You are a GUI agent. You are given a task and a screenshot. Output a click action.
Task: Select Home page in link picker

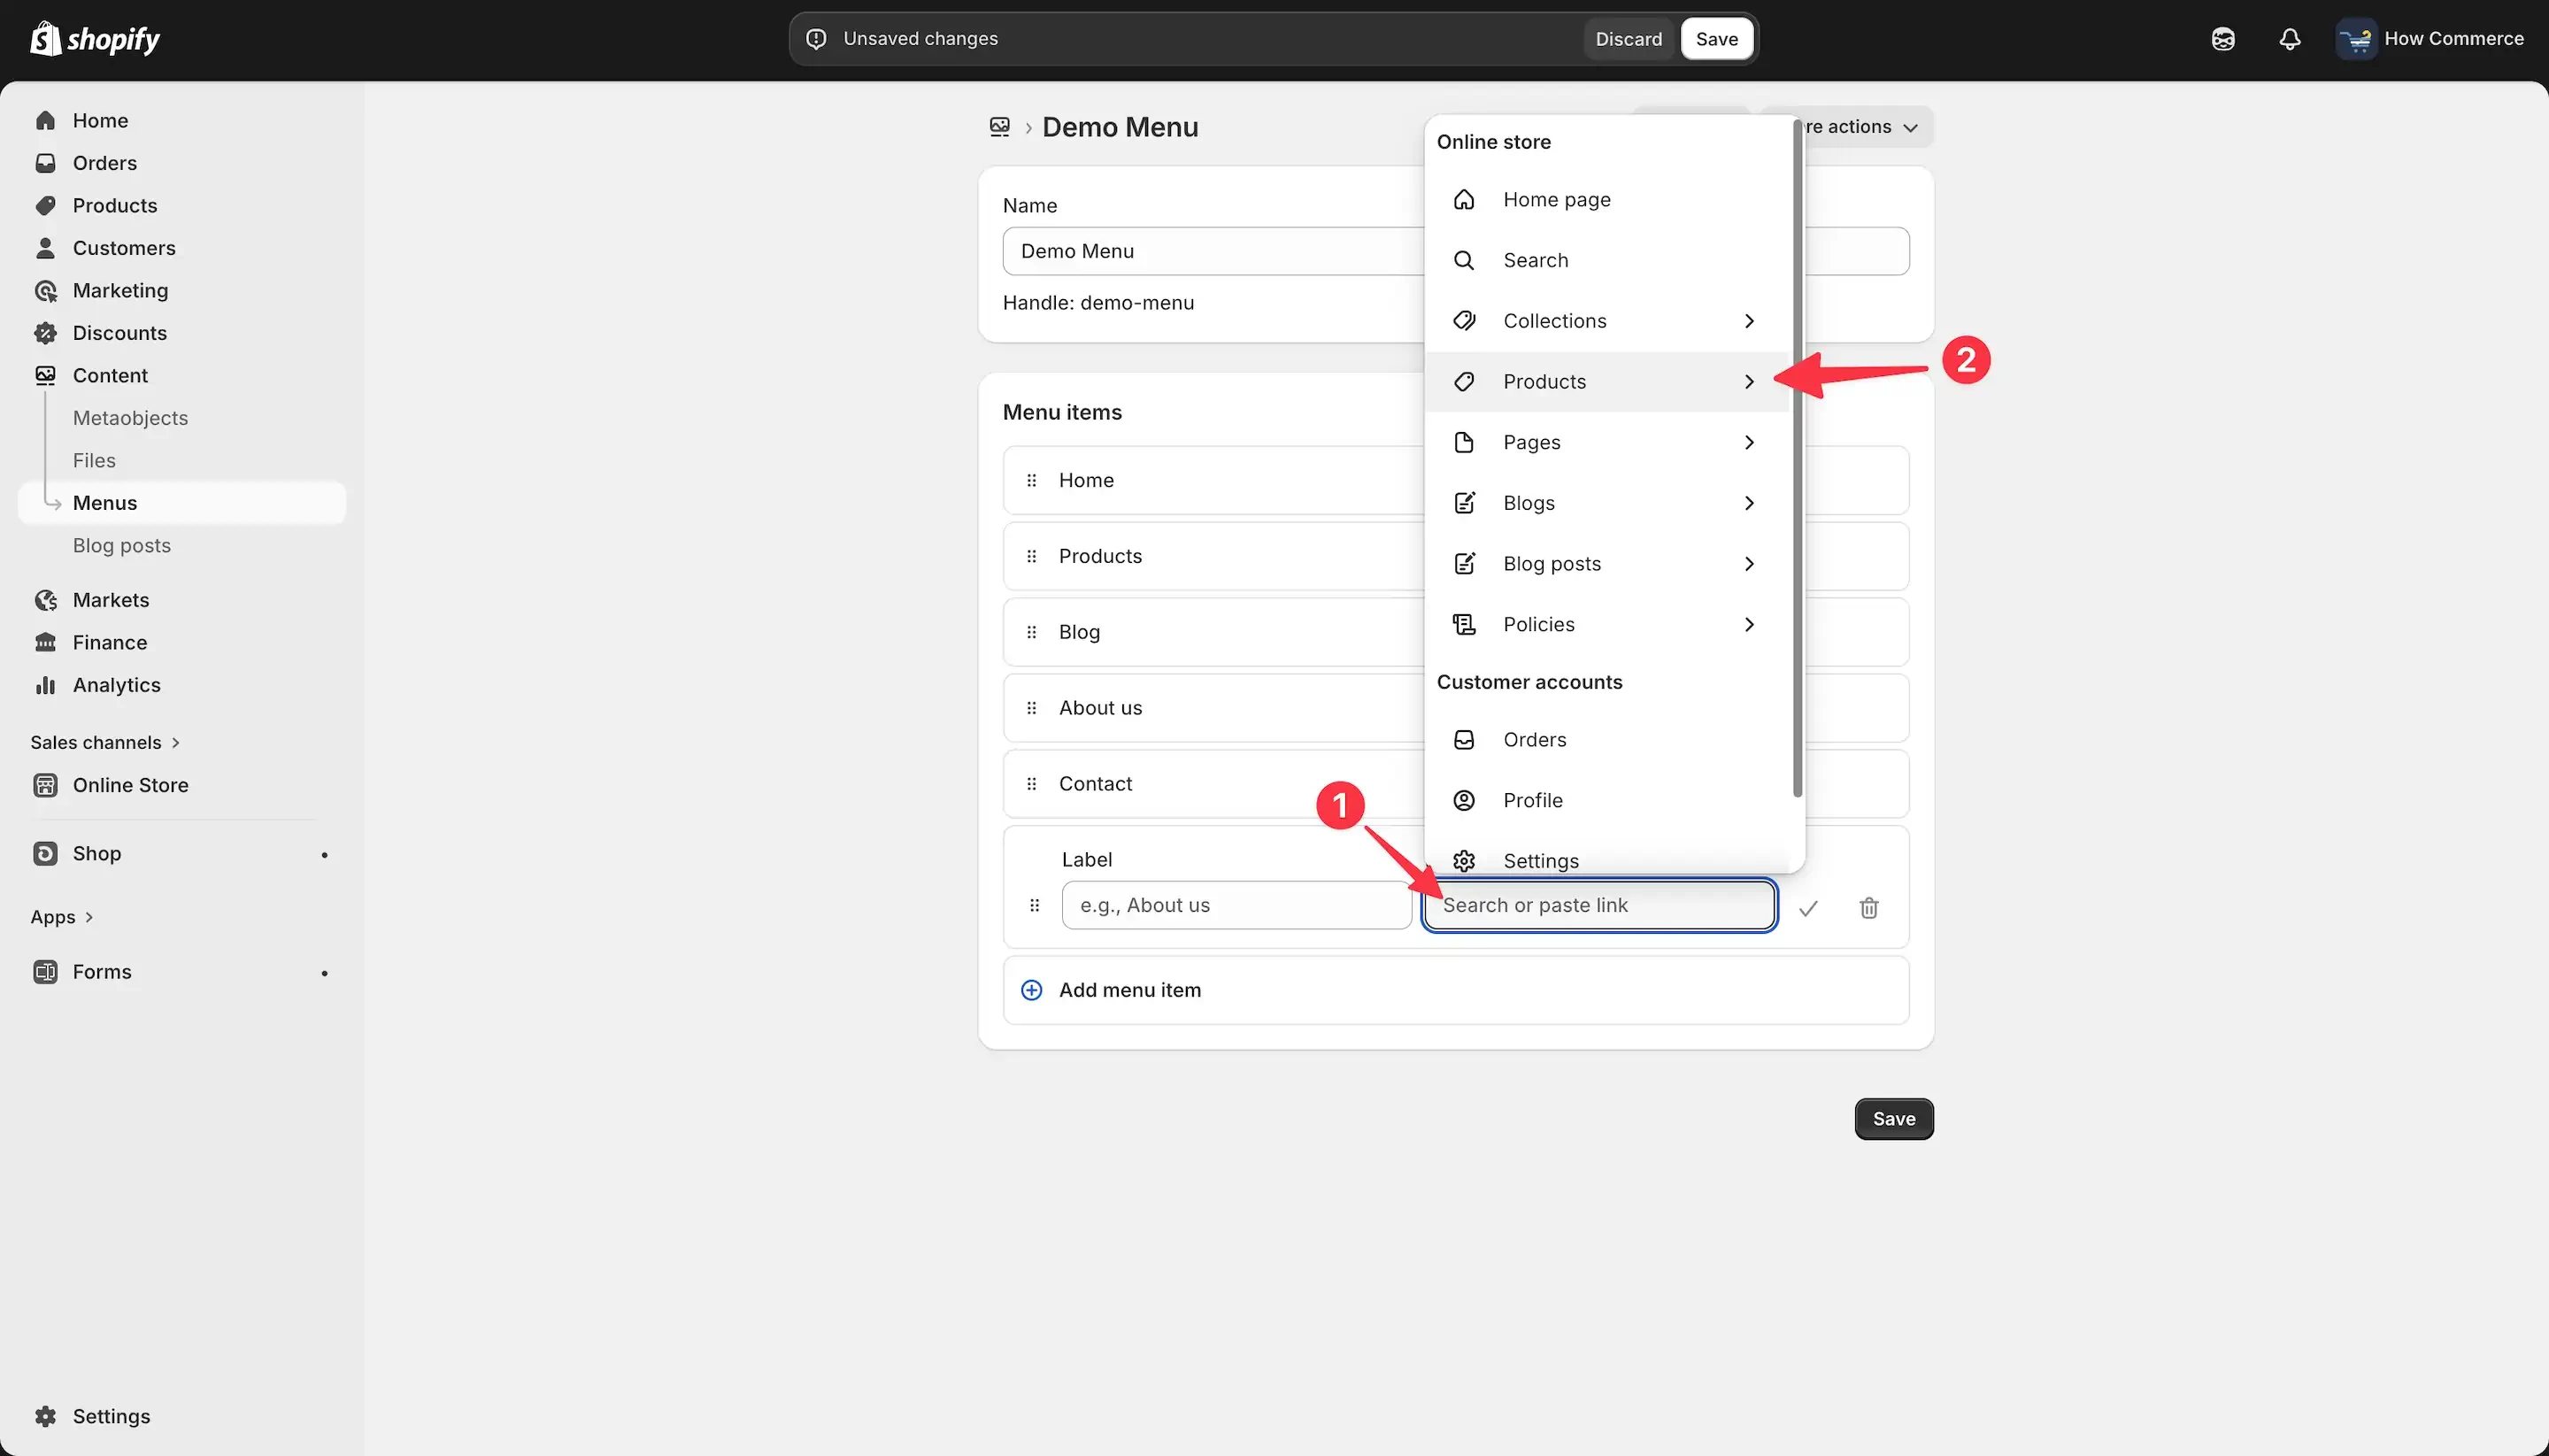[1606, 199]
